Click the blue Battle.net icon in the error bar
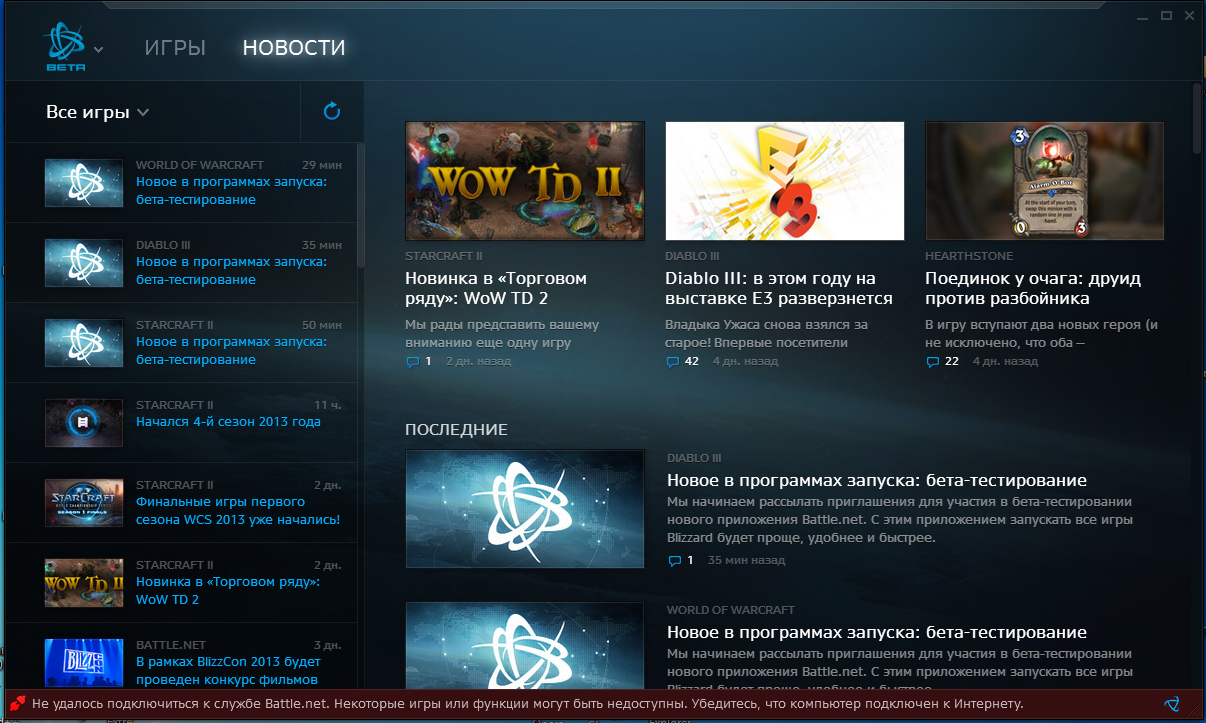The image size is (1206, 723). pos(1173,704)
